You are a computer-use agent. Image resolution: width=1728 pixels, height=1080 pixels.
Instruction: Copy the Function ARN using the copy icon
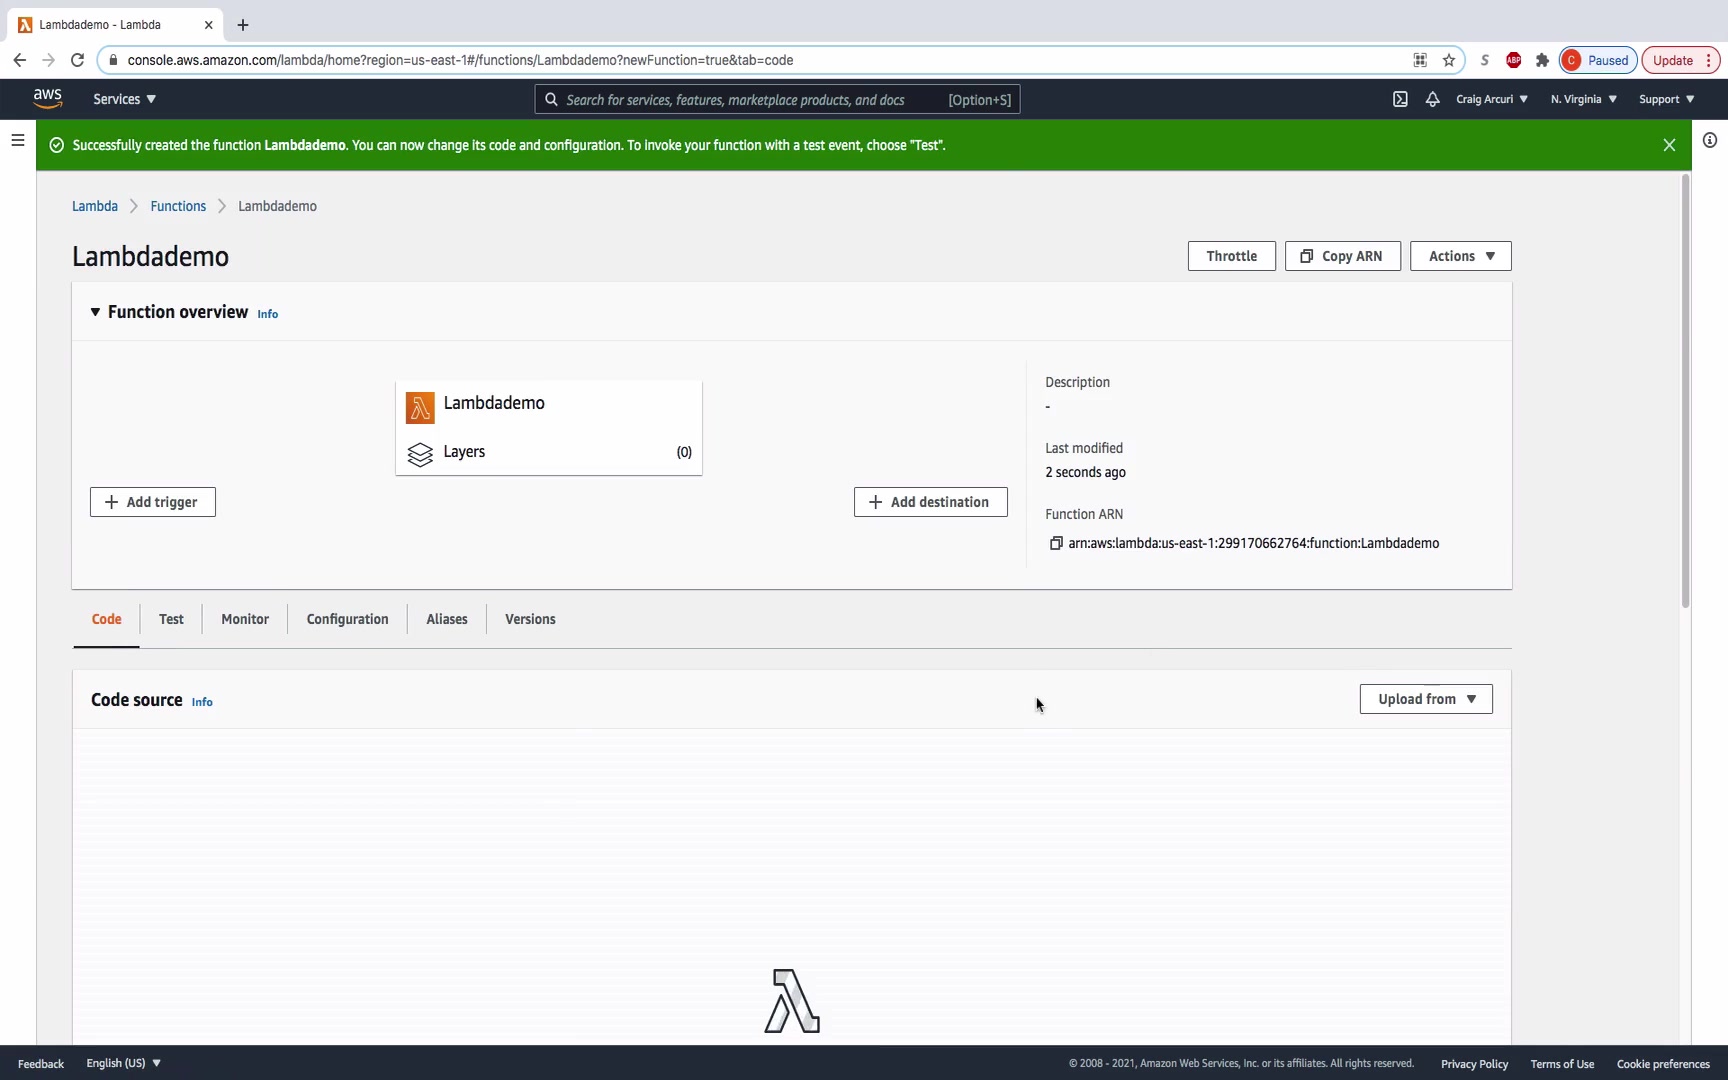point(1055,543)
